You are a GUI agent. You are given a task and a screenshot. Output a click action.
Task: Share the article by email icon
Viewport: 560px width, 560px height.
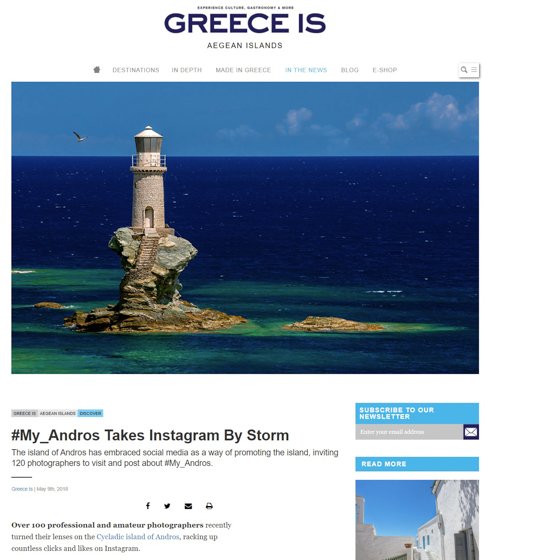coord(188,506)
